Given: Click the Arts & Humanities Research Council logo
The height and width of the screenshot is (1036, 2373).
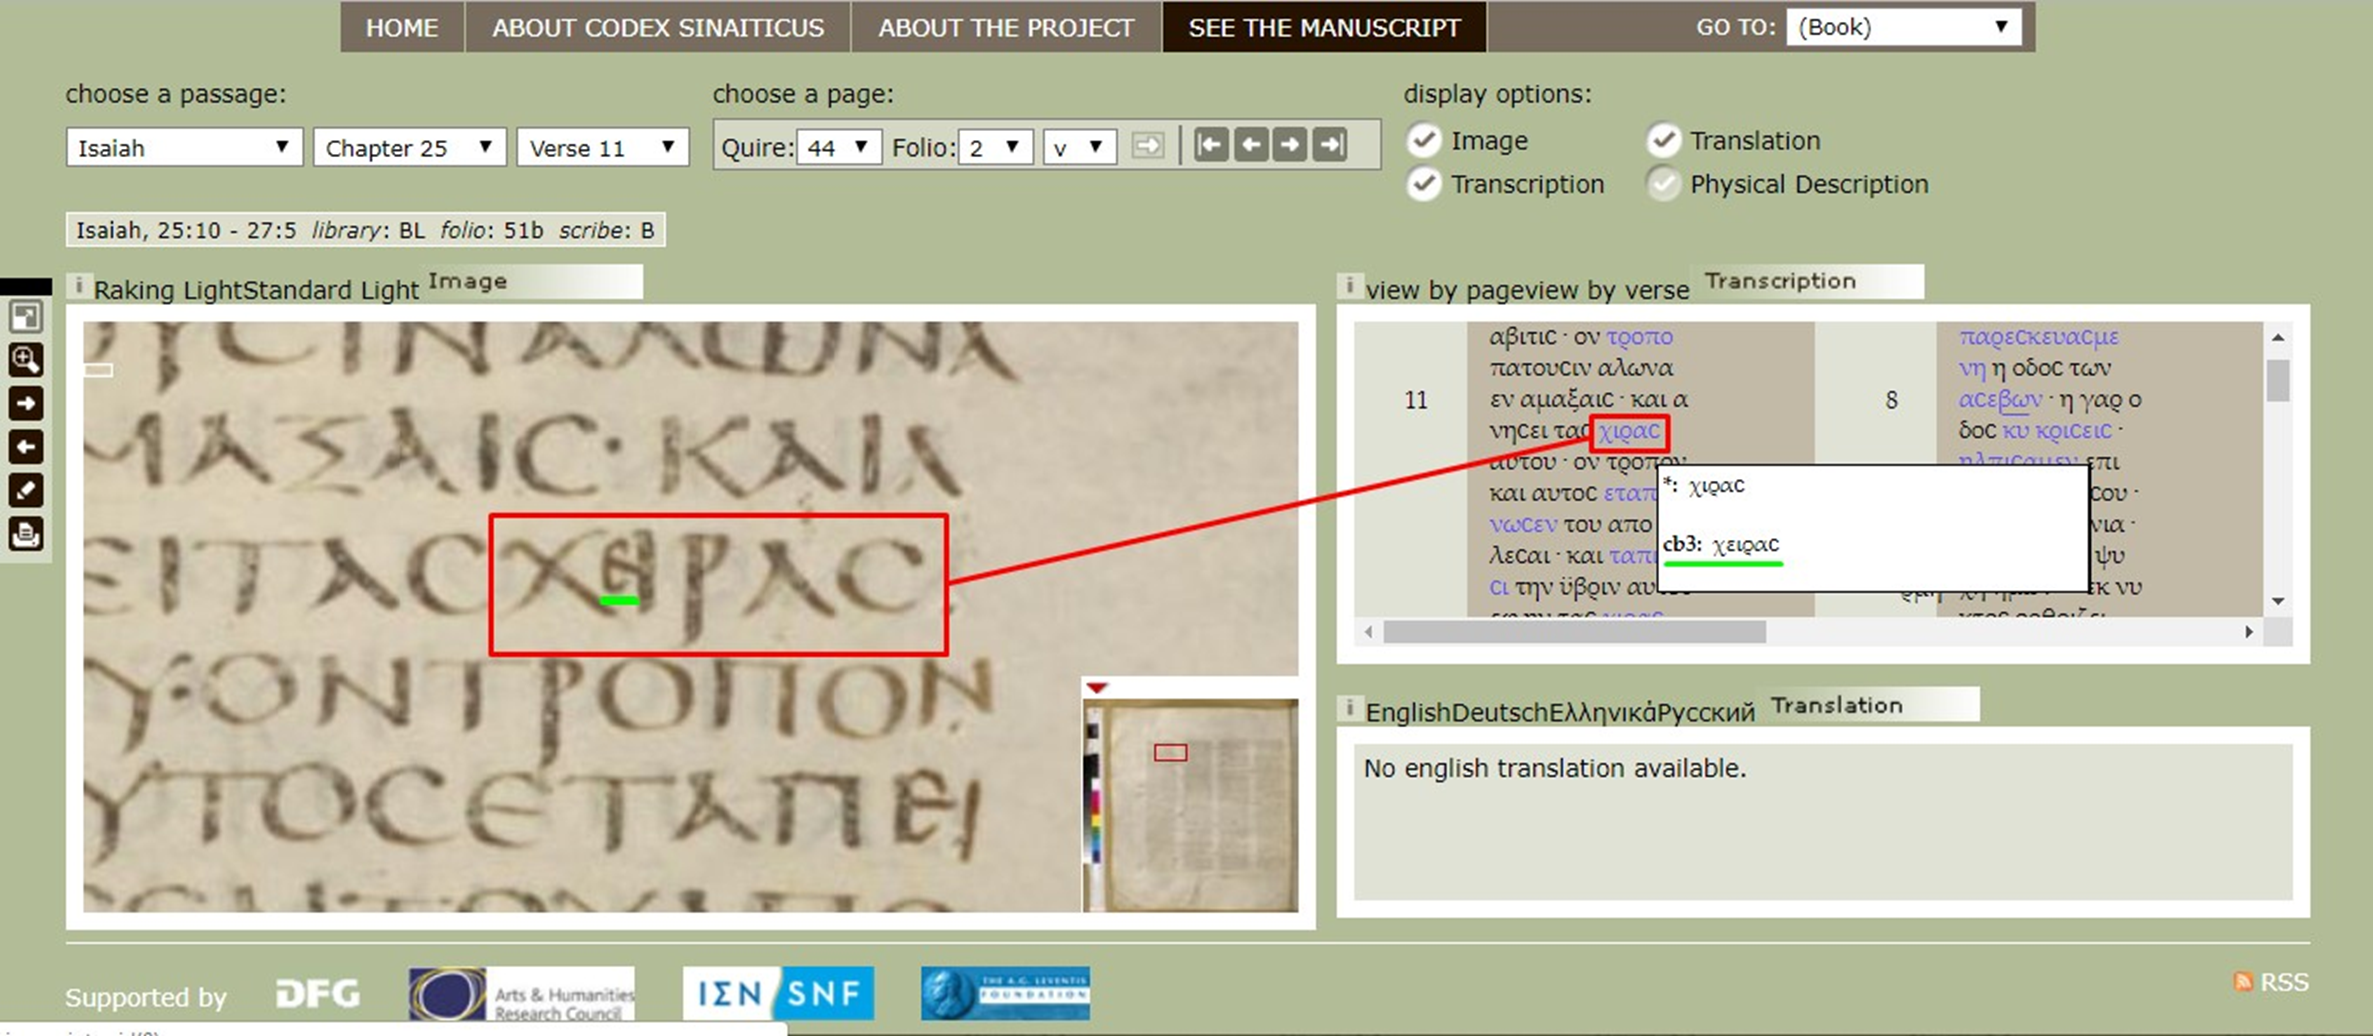Looking at the screenshot, I should point(521,994).
